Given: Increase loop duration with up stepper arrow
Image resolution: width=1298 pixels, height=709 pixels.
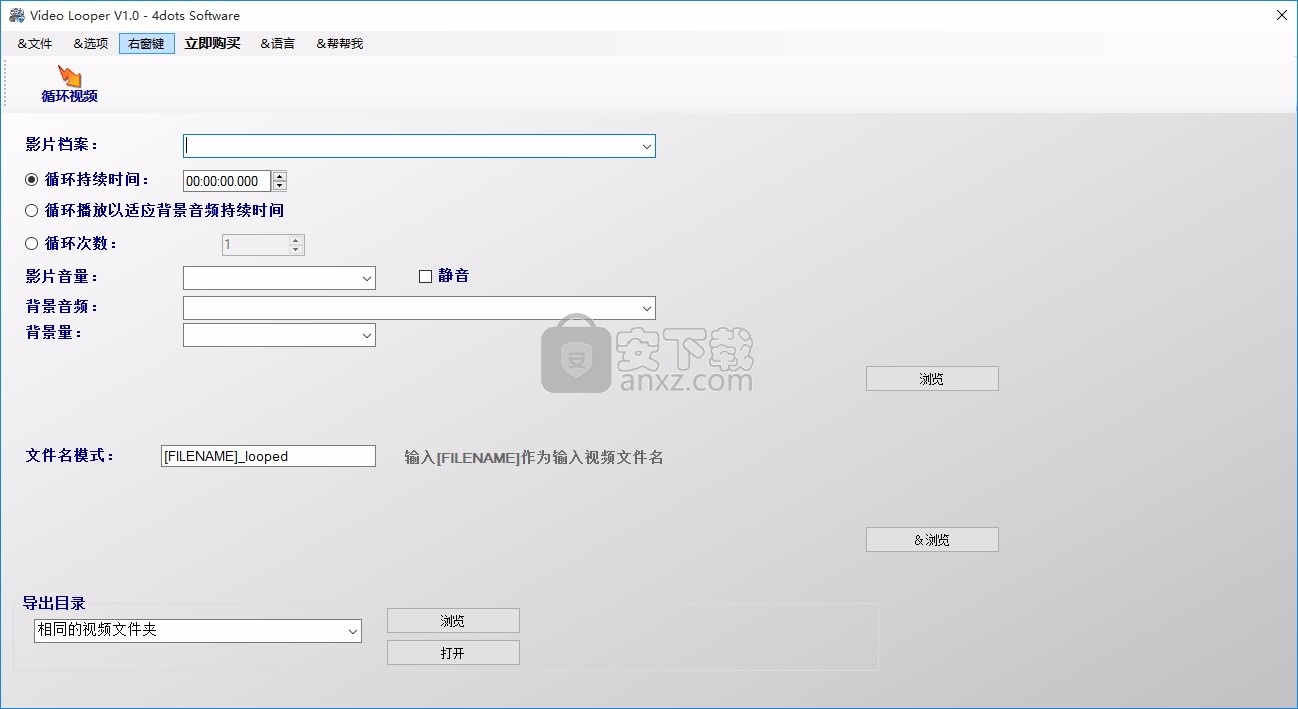Looking at the screenshot, I should [x=280, y=176].
